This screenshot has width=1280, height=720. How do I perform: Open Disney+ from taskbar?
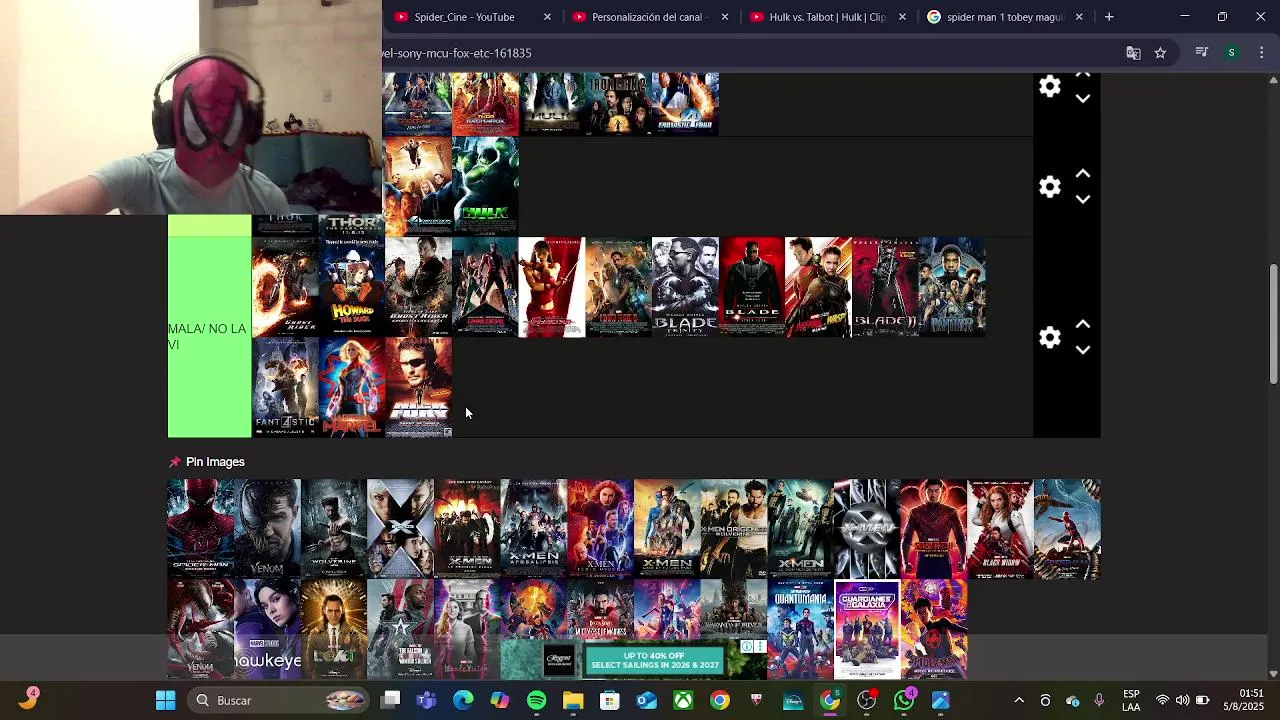pos(793,700)
